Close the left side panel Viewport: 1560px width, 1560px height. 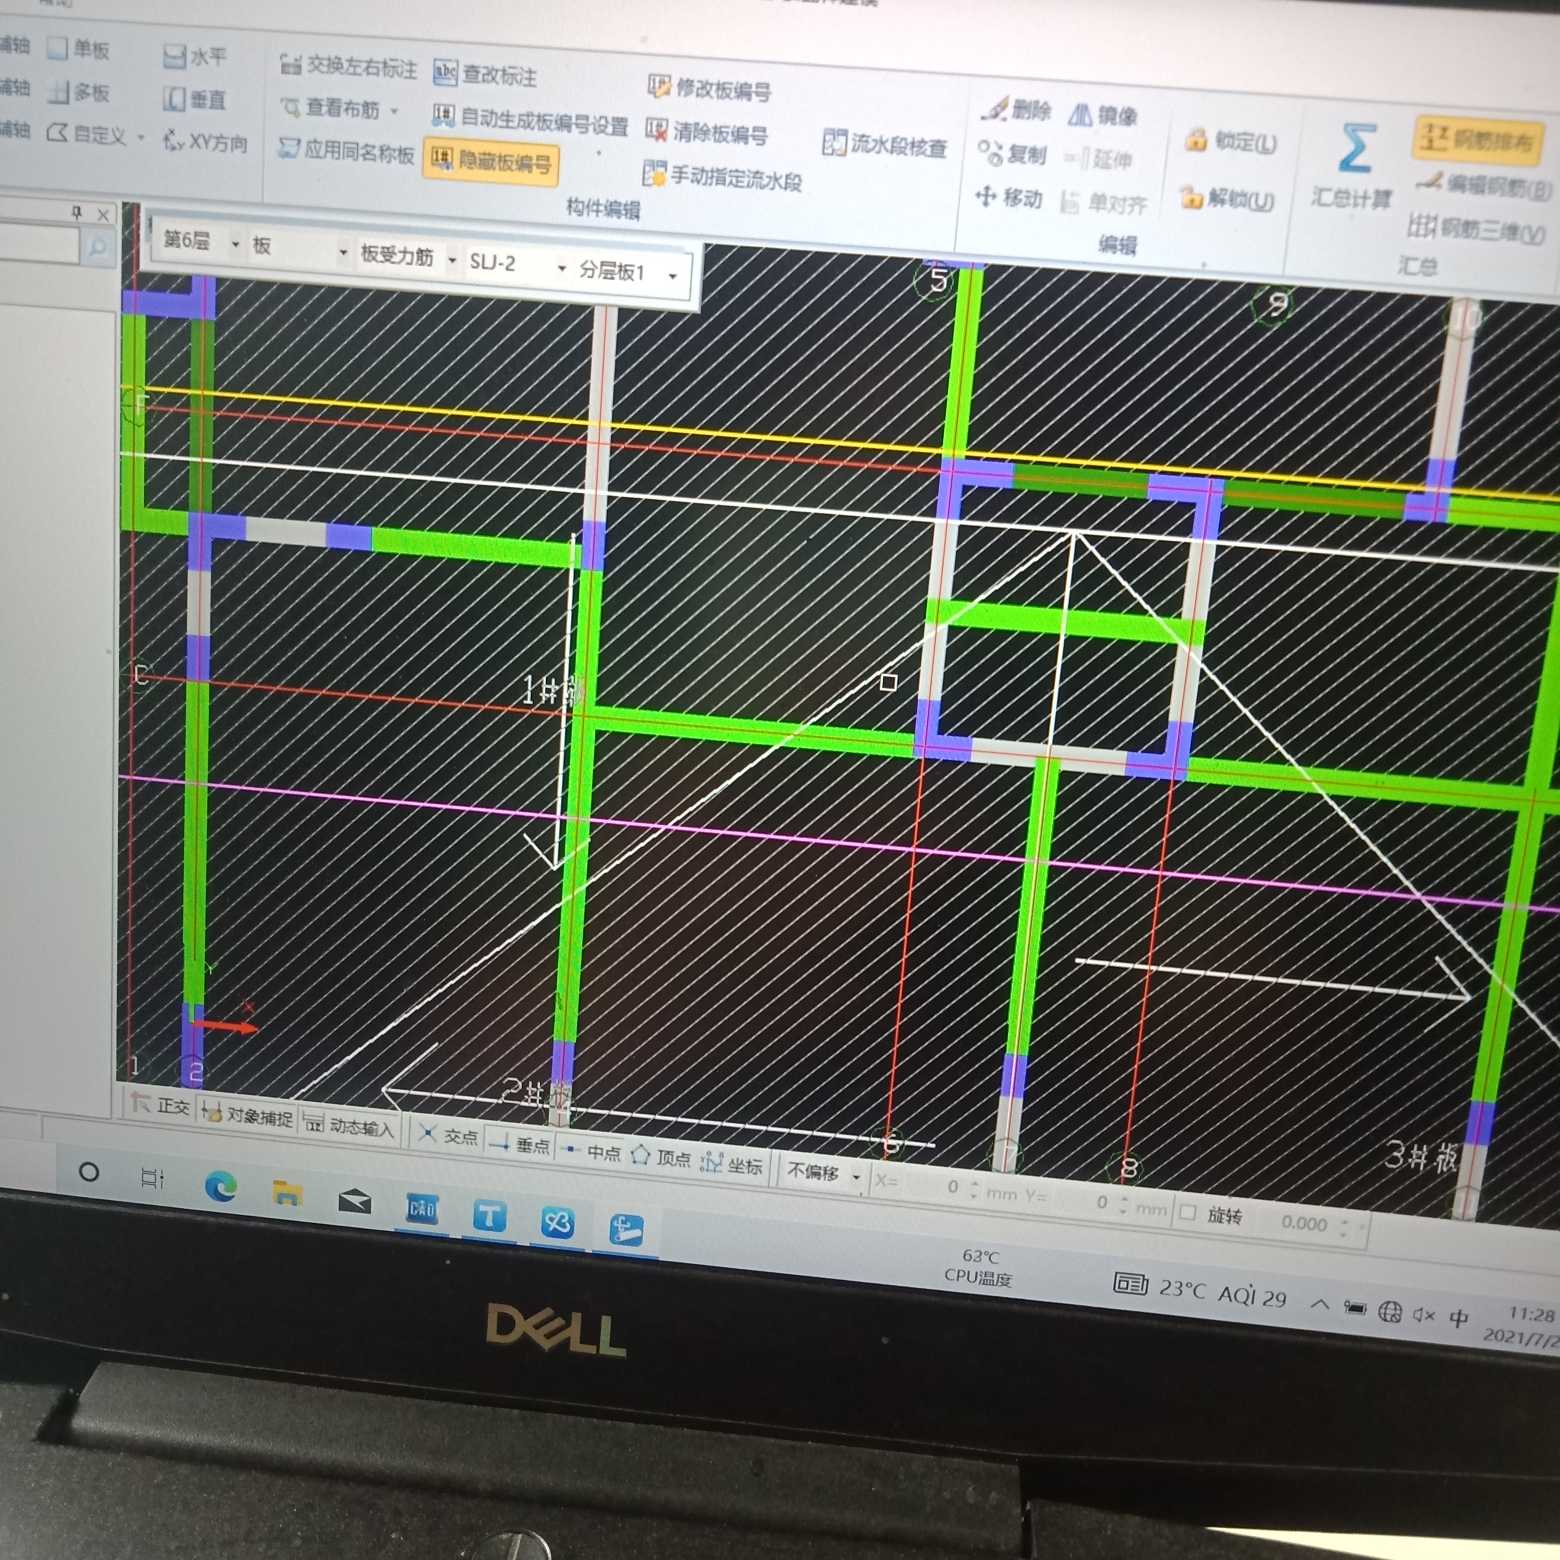[x=102, y=214]
